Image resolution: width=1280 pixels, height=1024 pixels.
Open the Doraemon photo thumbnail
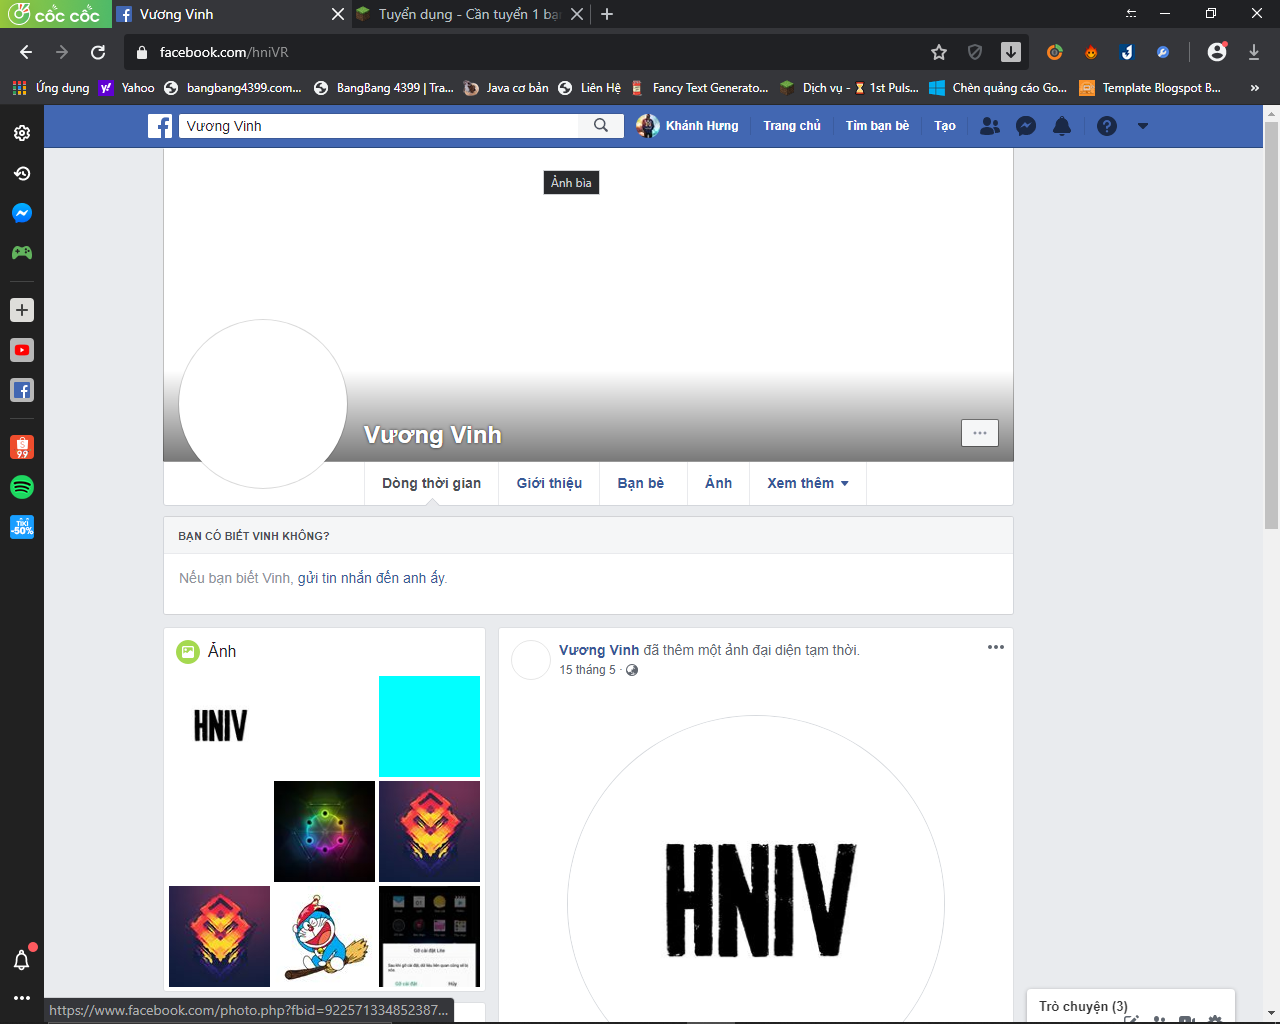(324, 936)
